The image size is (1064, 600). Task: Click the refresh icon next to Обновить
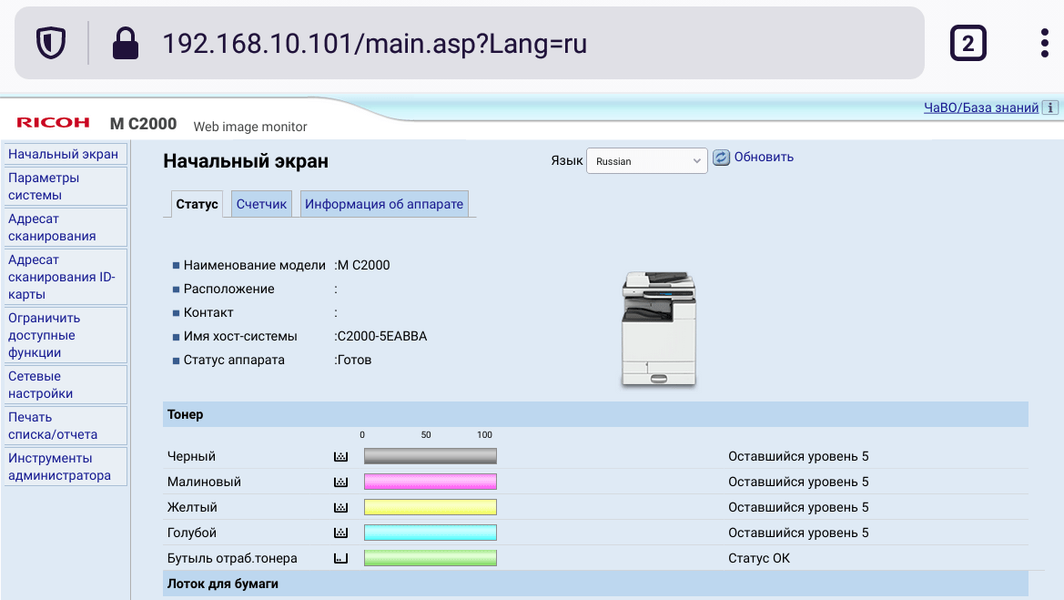pyautogui.click(x=721, y=157)
